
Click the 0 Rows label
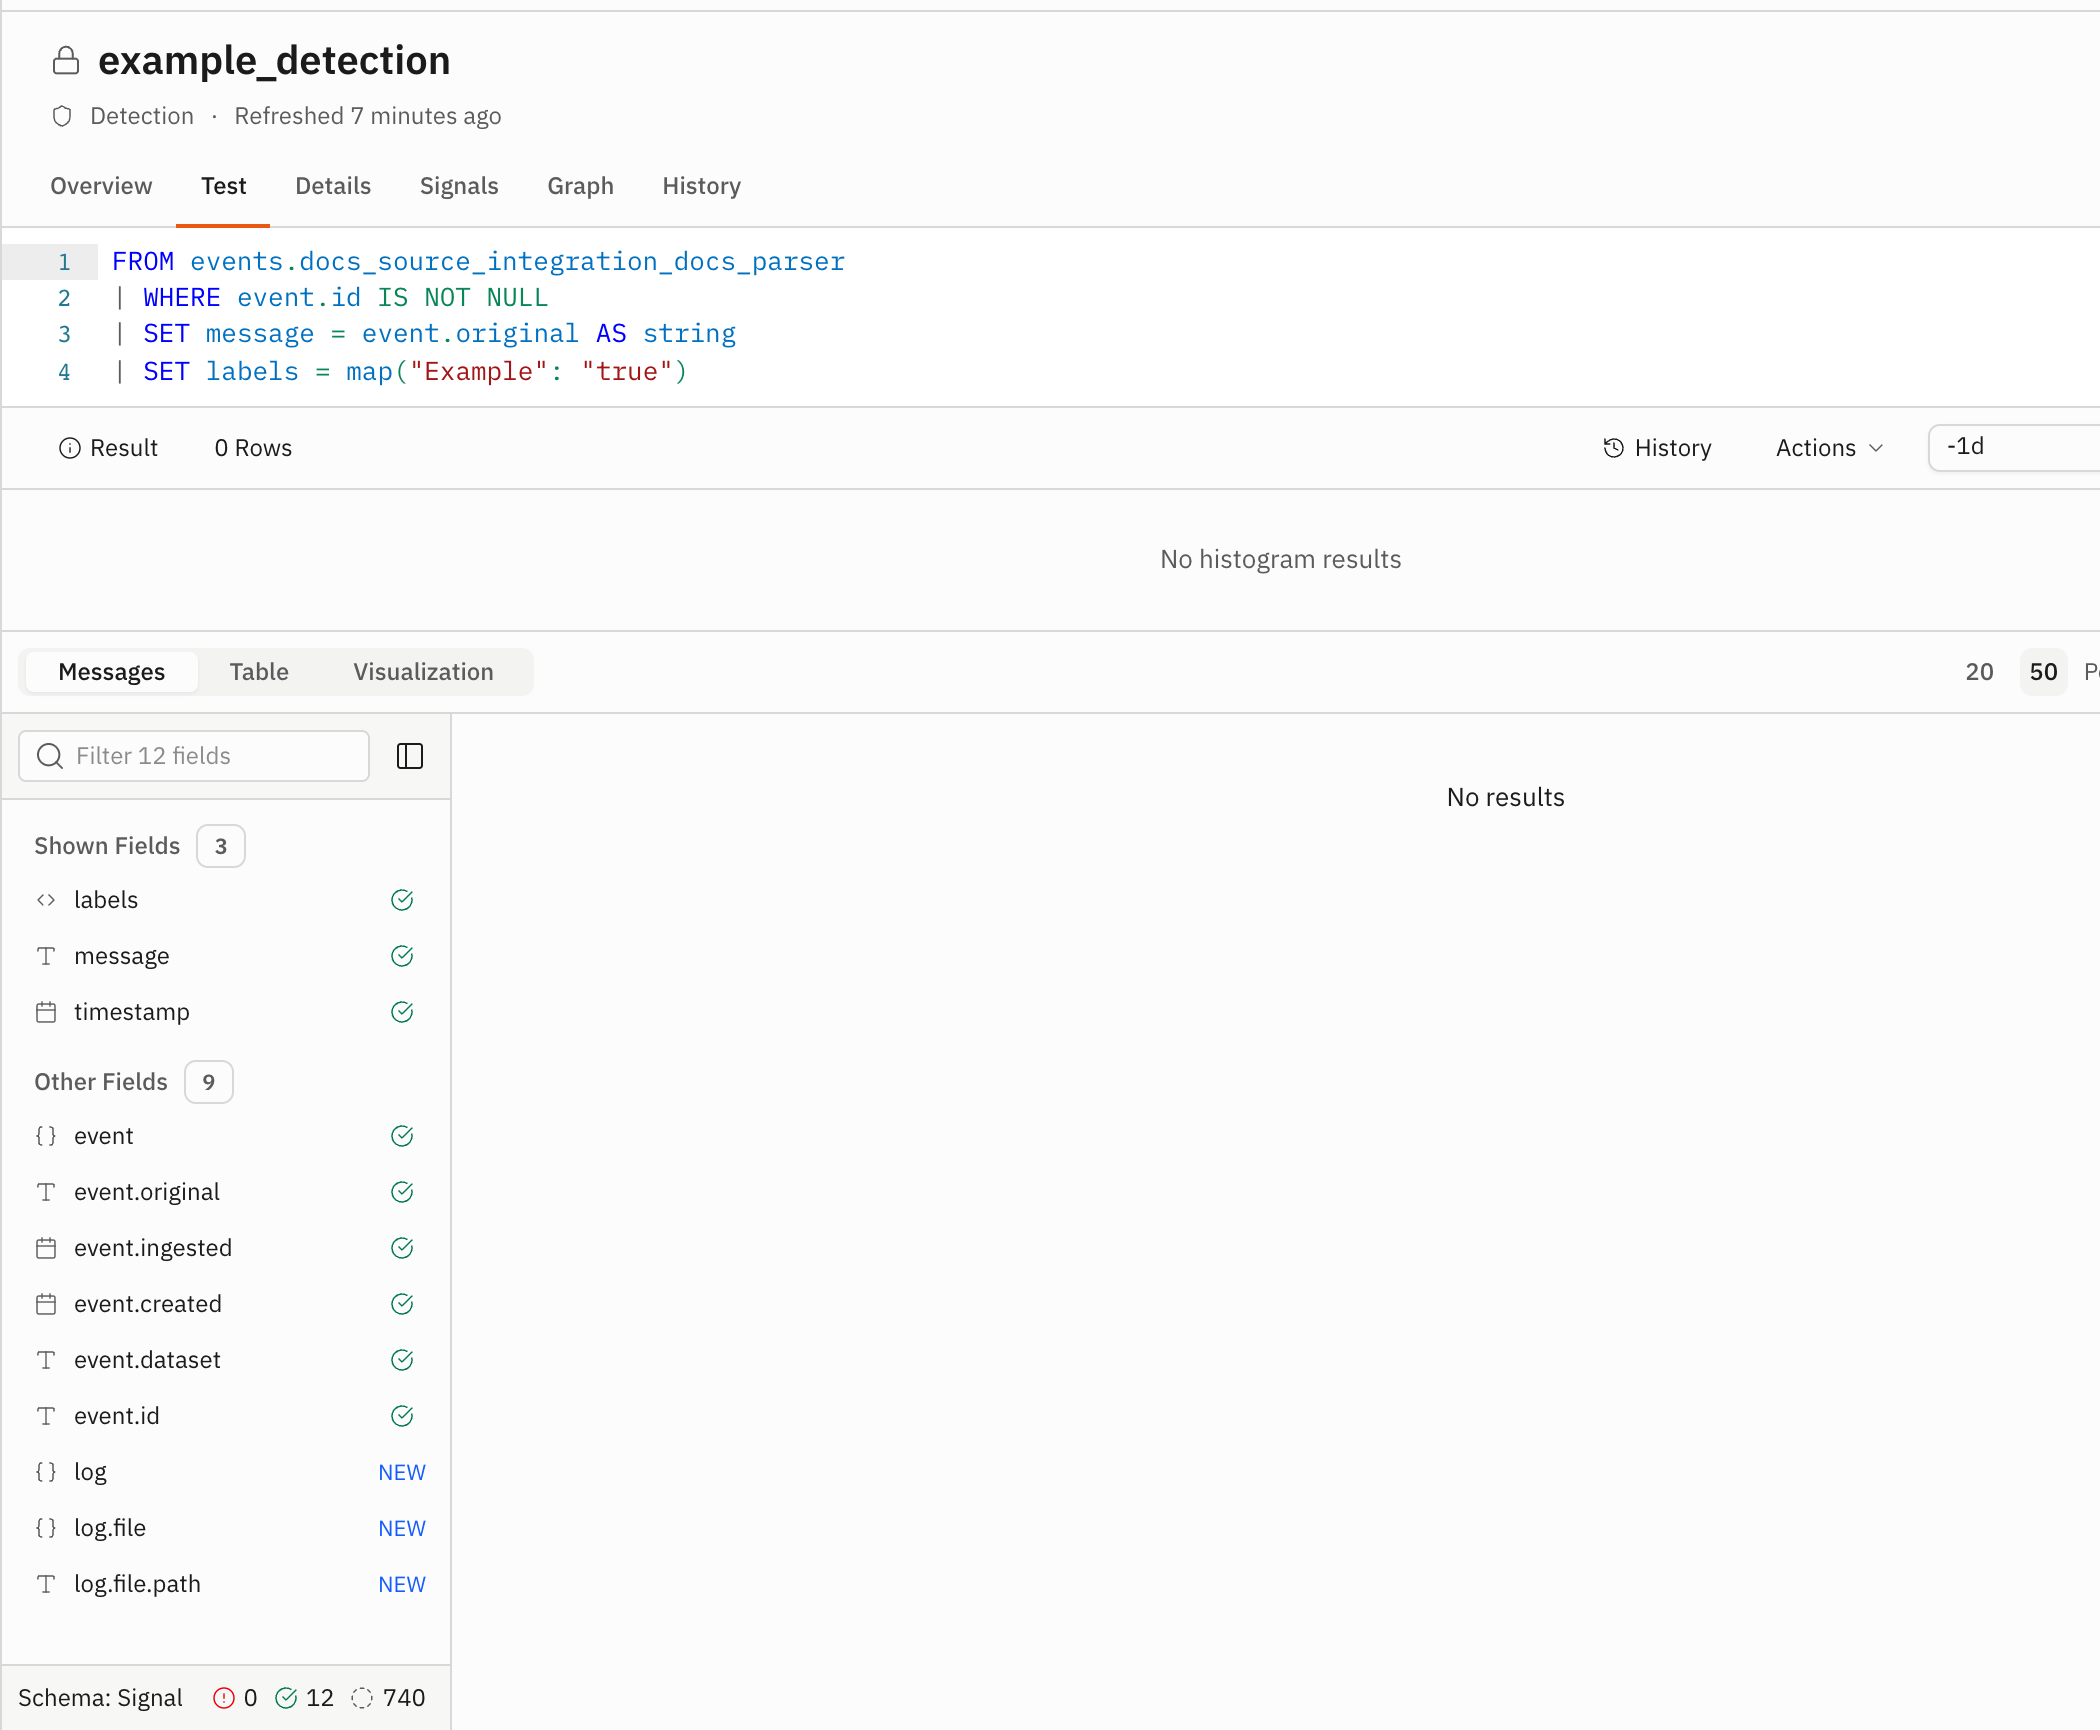[x=253, y=448]
